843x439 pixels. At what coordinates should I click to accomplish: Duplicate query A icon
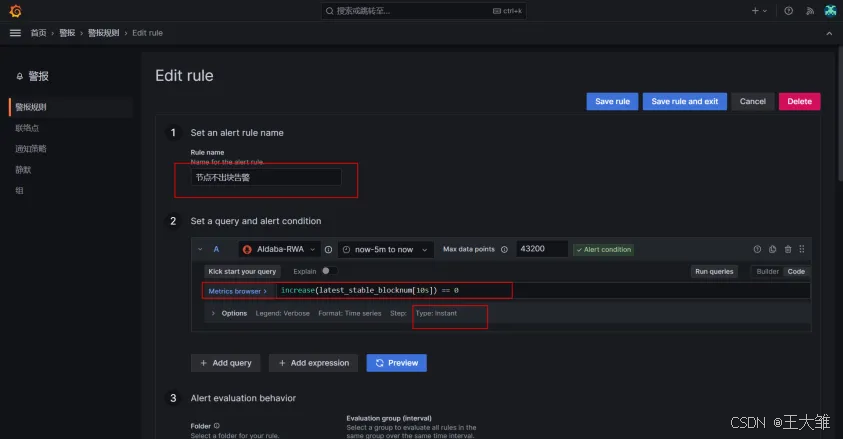coord(773,249)
